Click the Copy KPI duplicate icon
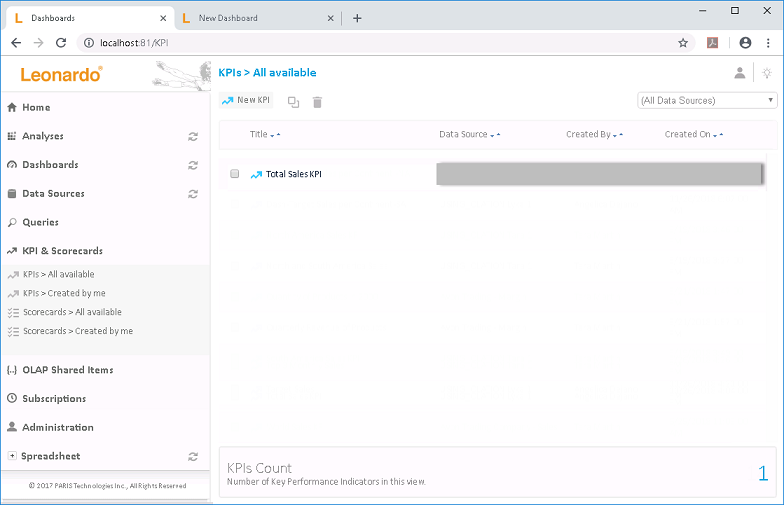784x505 pixels. point(293,102)
